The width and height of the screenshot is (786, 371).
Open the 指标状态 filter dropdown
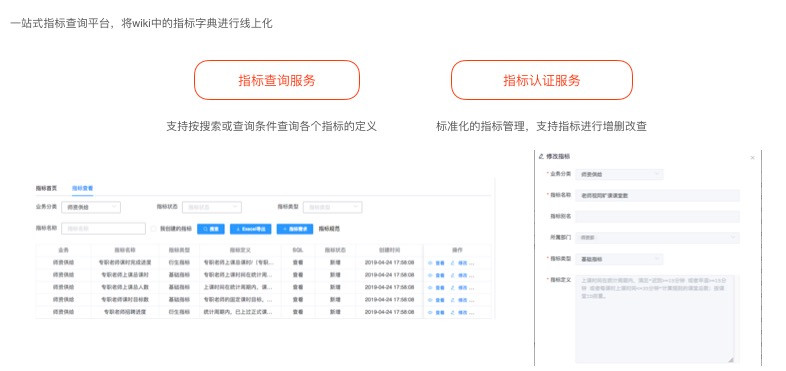point(212,207)
